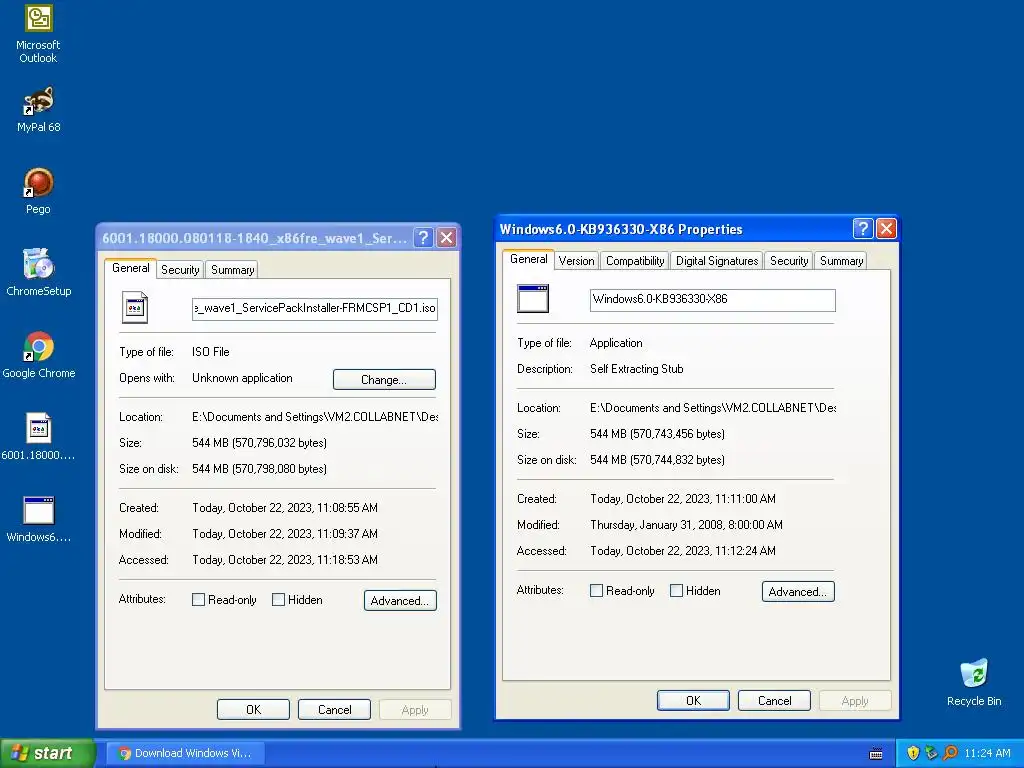1024x768 pixels.
Task: Click the safely remove hardware tray icon
Action: pyautogui.click(x=931, y=753)
